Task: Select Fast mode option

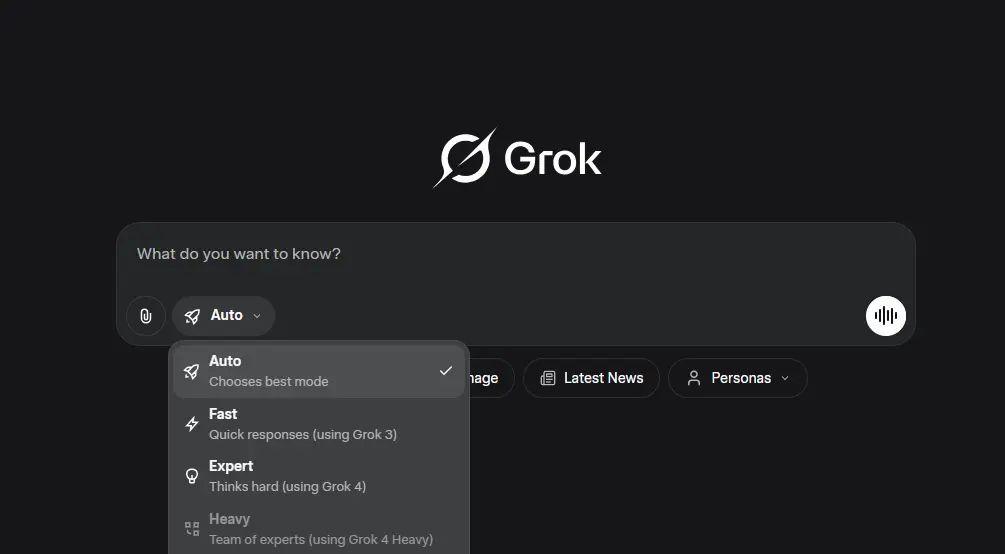Action: coord(319,424)
